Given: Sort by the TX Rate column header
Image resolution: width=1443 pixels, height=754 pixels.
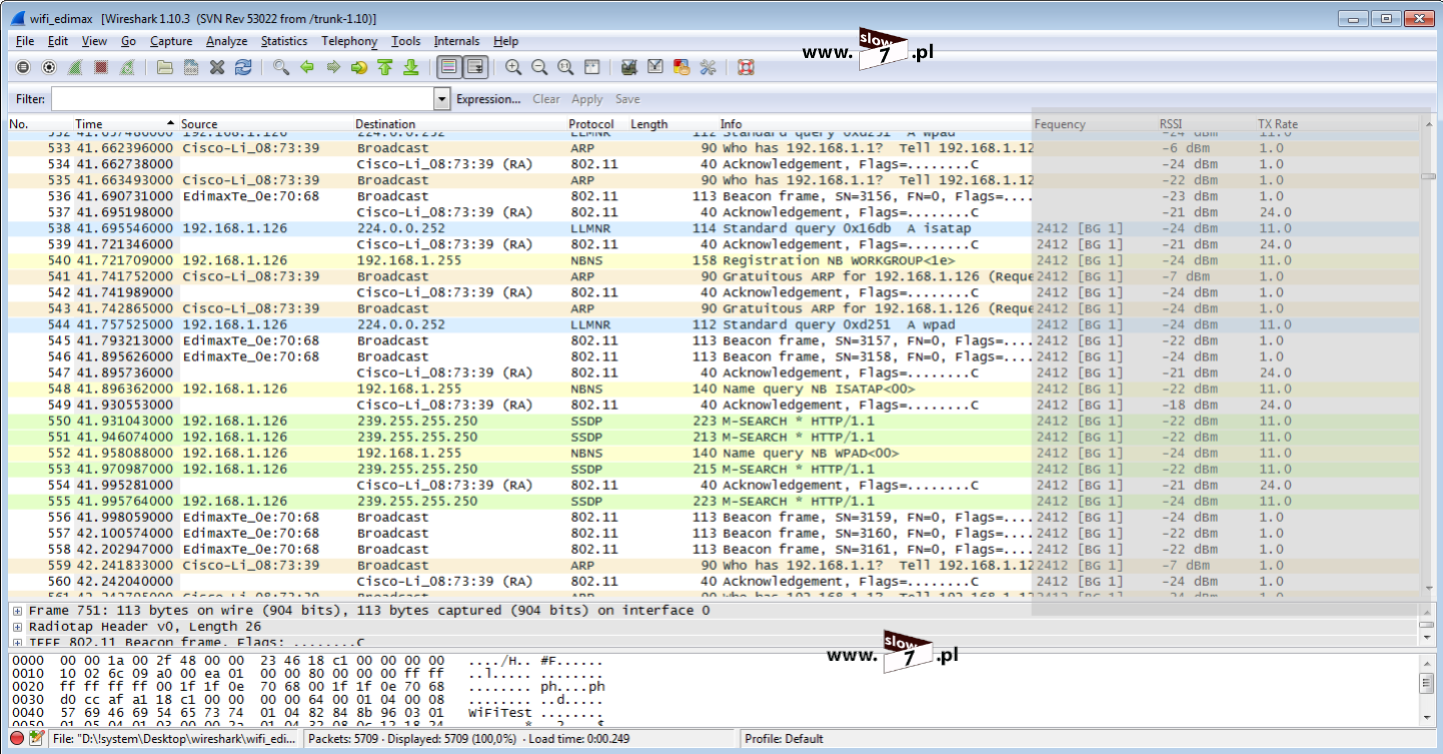Looking at the screenshot, I should point(1277,124).
